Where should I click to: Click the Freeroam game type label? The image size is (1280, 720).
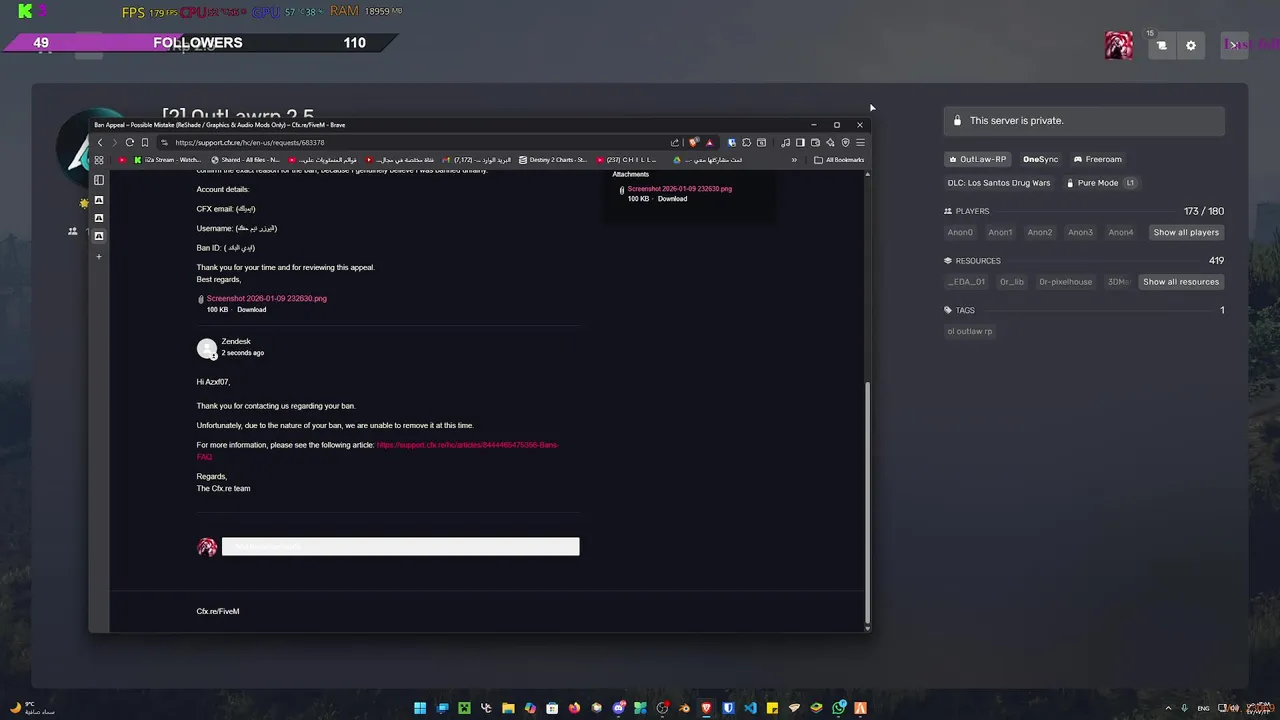(x=1097, y=159)
